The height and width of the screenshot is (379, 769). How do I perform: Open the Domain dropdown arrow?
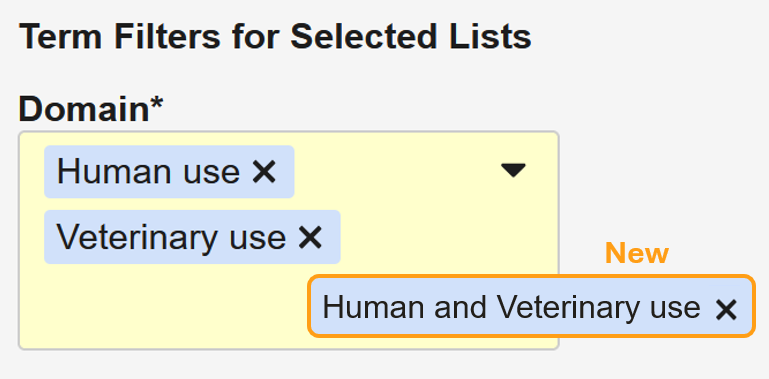[513, 170]
